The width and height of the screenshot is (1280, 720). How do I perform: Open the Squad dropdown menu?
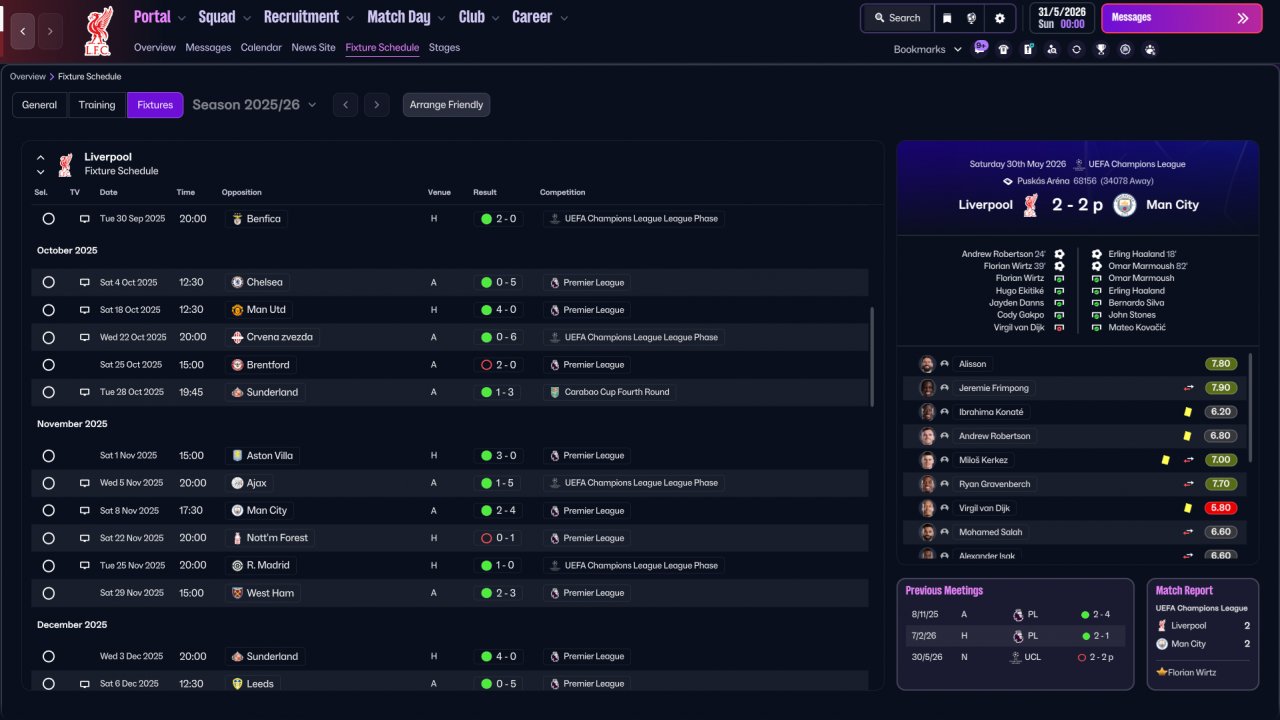[x=224, y=17]
